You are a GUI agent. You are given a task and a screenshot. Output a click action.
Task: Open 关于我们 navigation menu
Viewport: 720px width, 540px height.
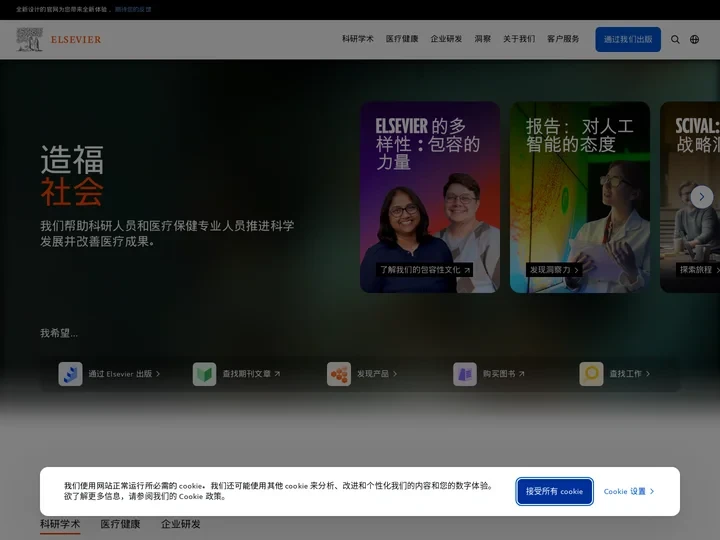pyautogui.click(x=519, y=39)
